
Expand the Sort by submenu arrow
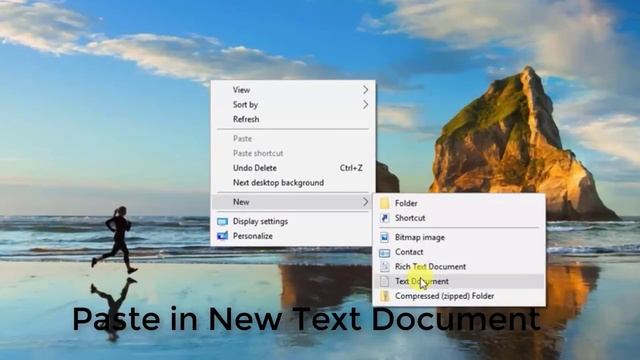[x=365, y=105]
